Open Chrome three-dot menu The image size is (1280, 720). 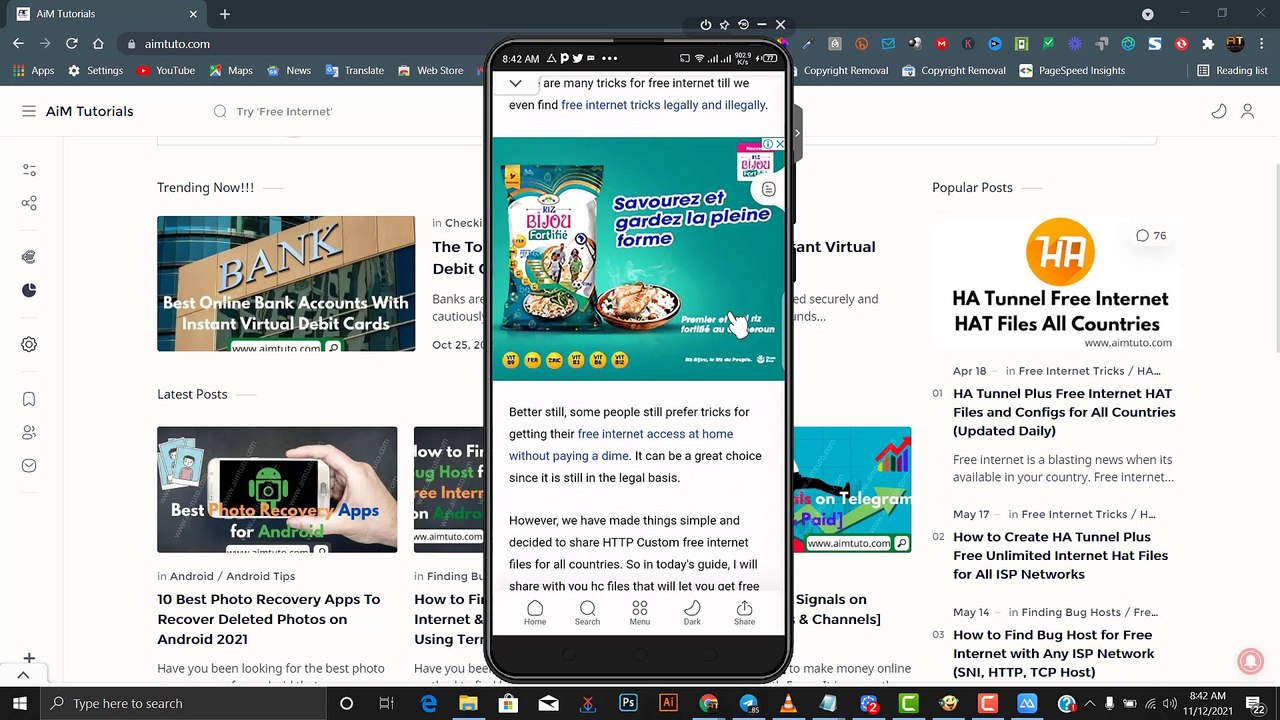[1262, 44]
